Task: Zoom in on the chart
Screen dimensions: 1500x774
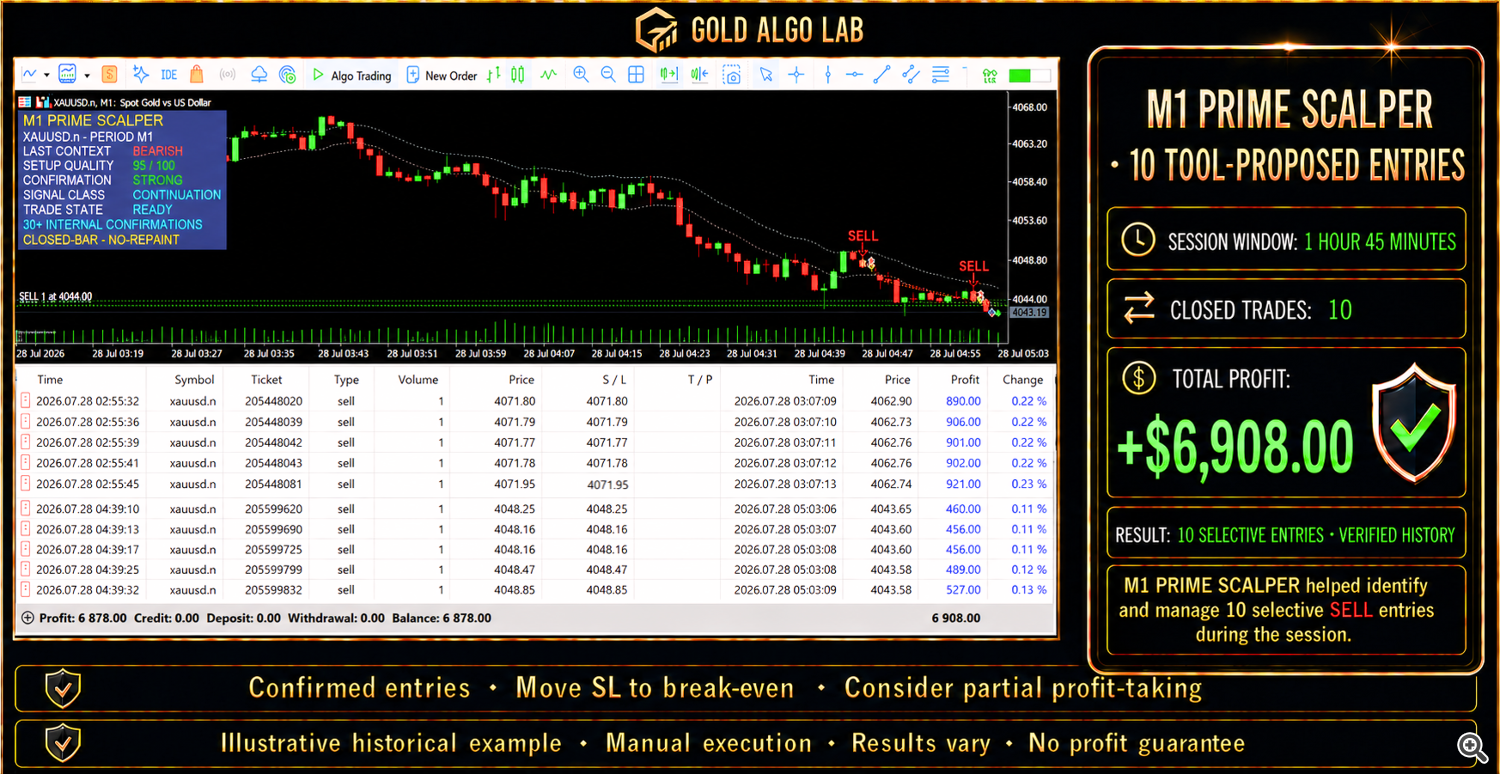Action: pyautogui.click(x=581, y=74)
